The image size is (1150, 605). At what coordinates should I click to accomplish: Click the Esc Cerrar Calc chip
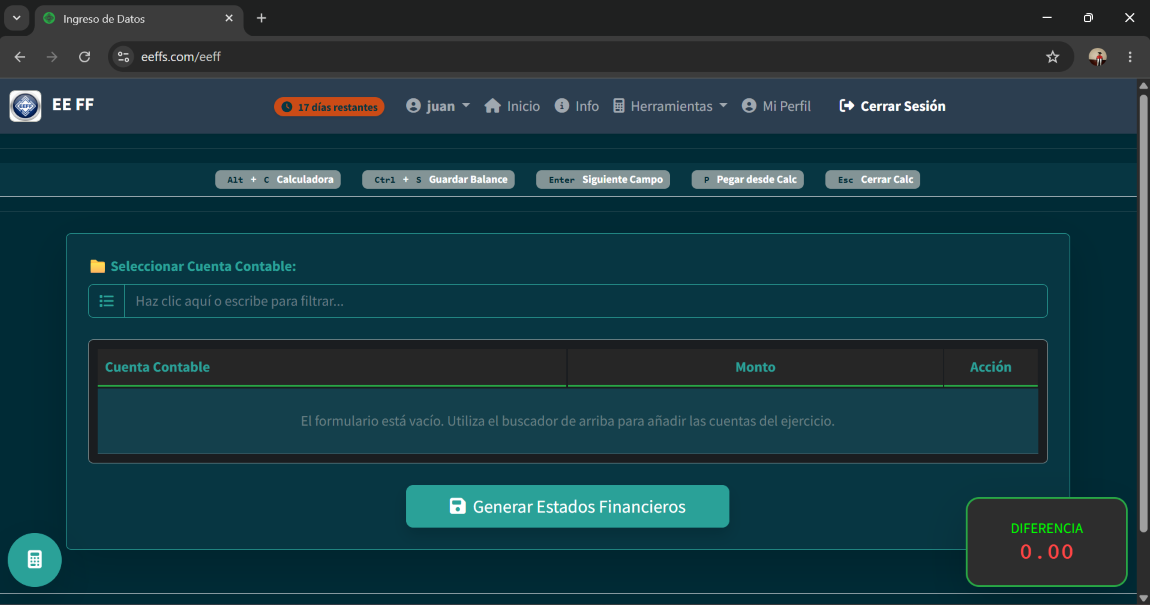(x=873, y=180)
